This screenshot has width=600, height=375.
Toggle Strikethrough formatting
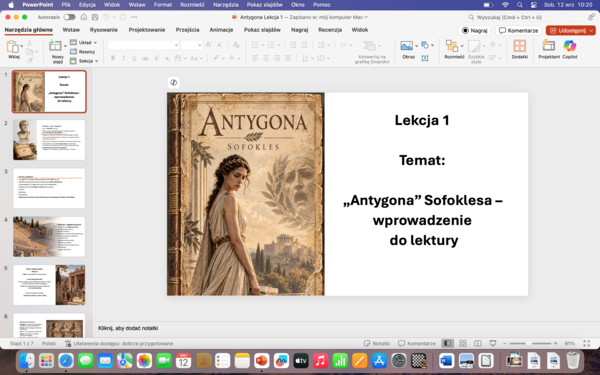pos(145,58)
